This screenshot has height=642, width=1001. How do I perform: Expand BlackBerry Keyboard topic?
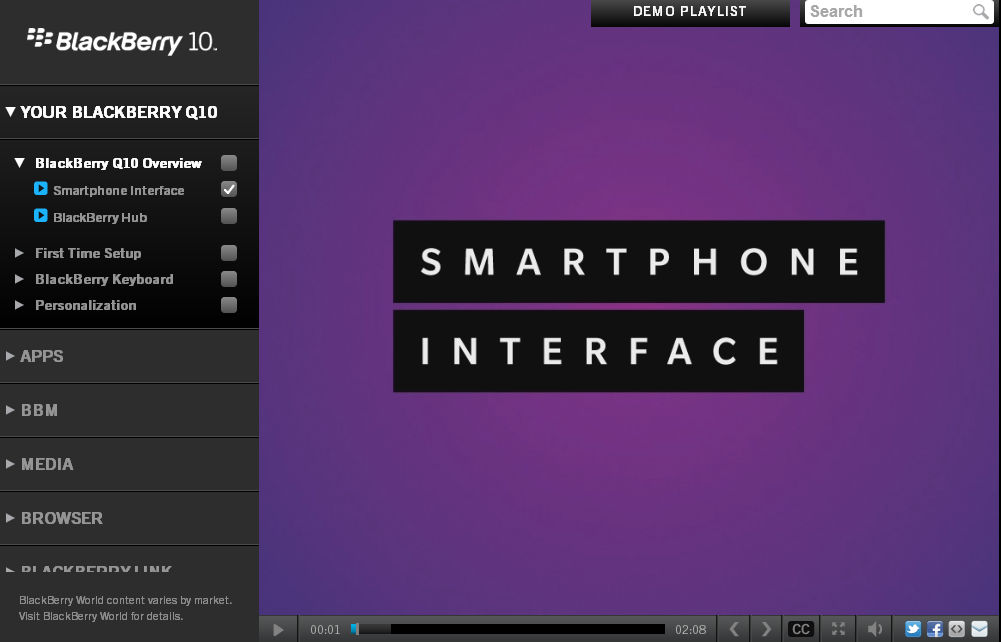click(x=19, y=279)
